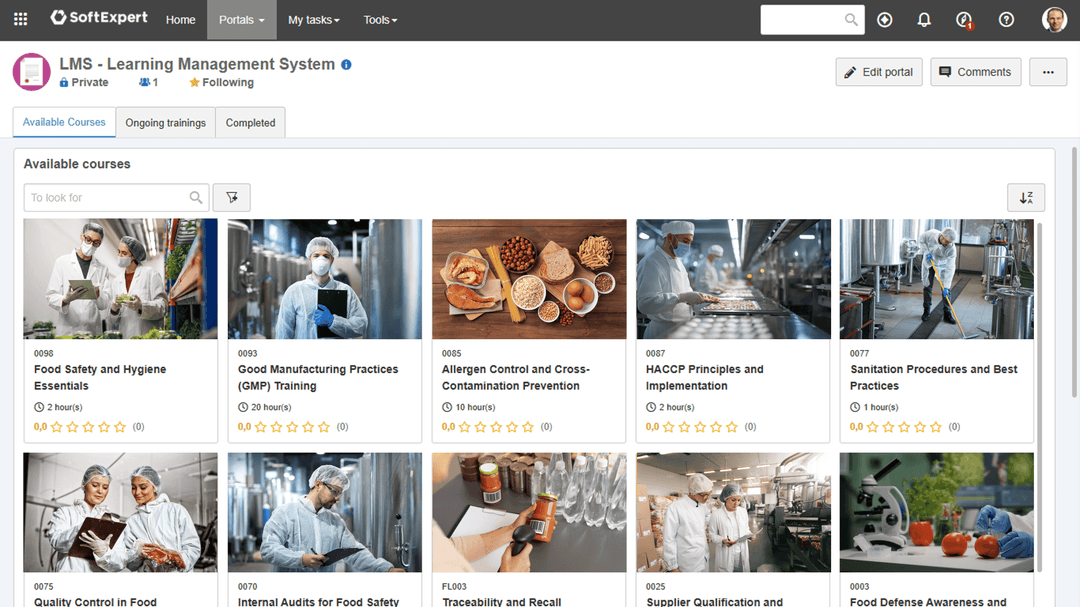1080x607 pixels.
Task: Open the apps grid launcher icon
Action: coord(20,19)
